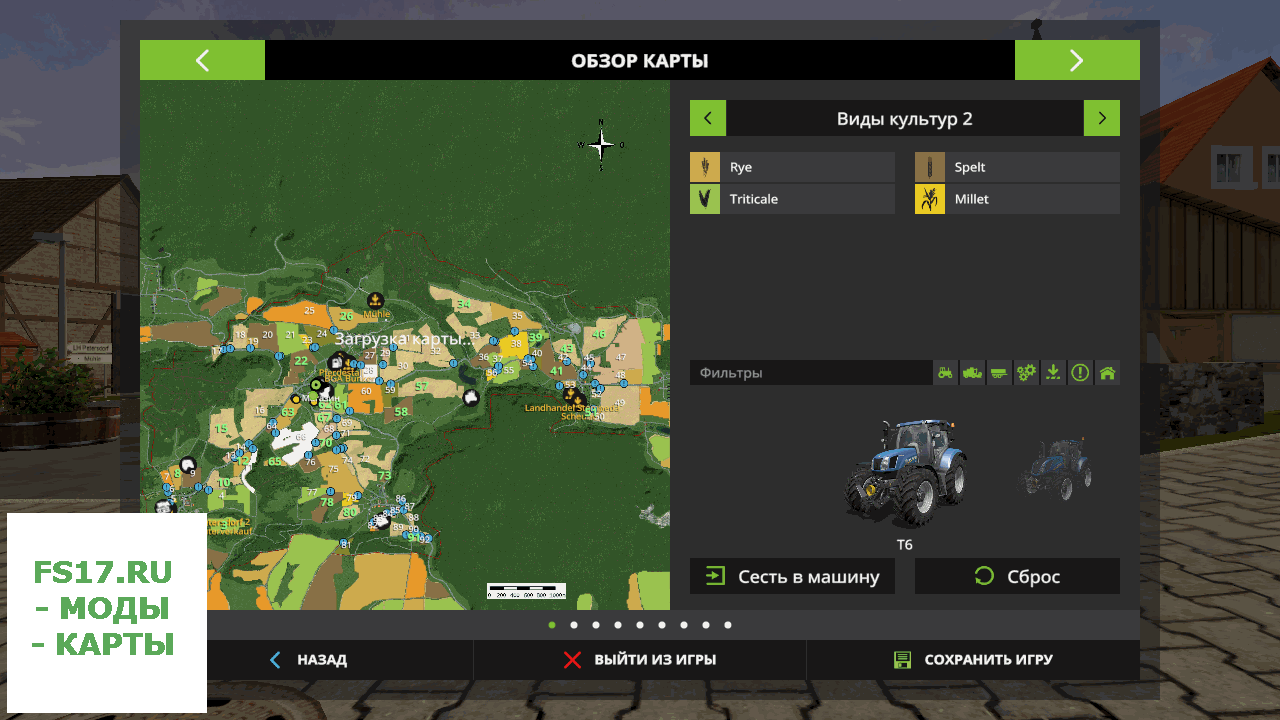Click the enter vehicle arrow icon

(715, 576)
